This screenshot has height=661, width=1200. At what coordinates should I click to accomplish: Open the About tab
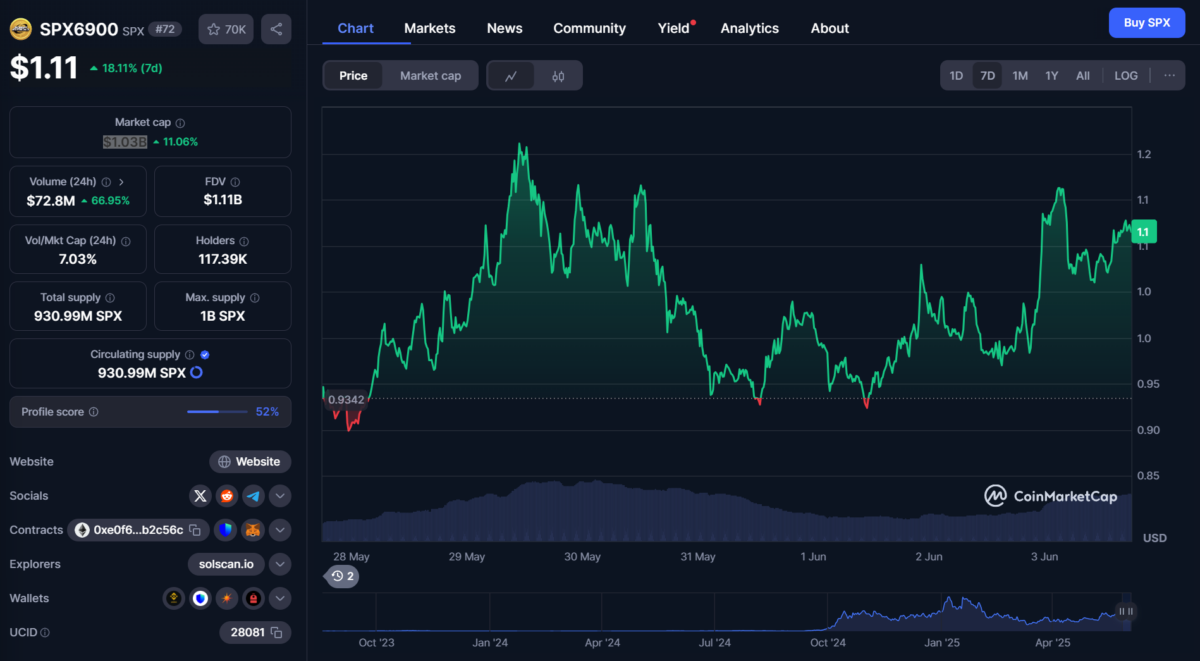(x=830, y=28)
